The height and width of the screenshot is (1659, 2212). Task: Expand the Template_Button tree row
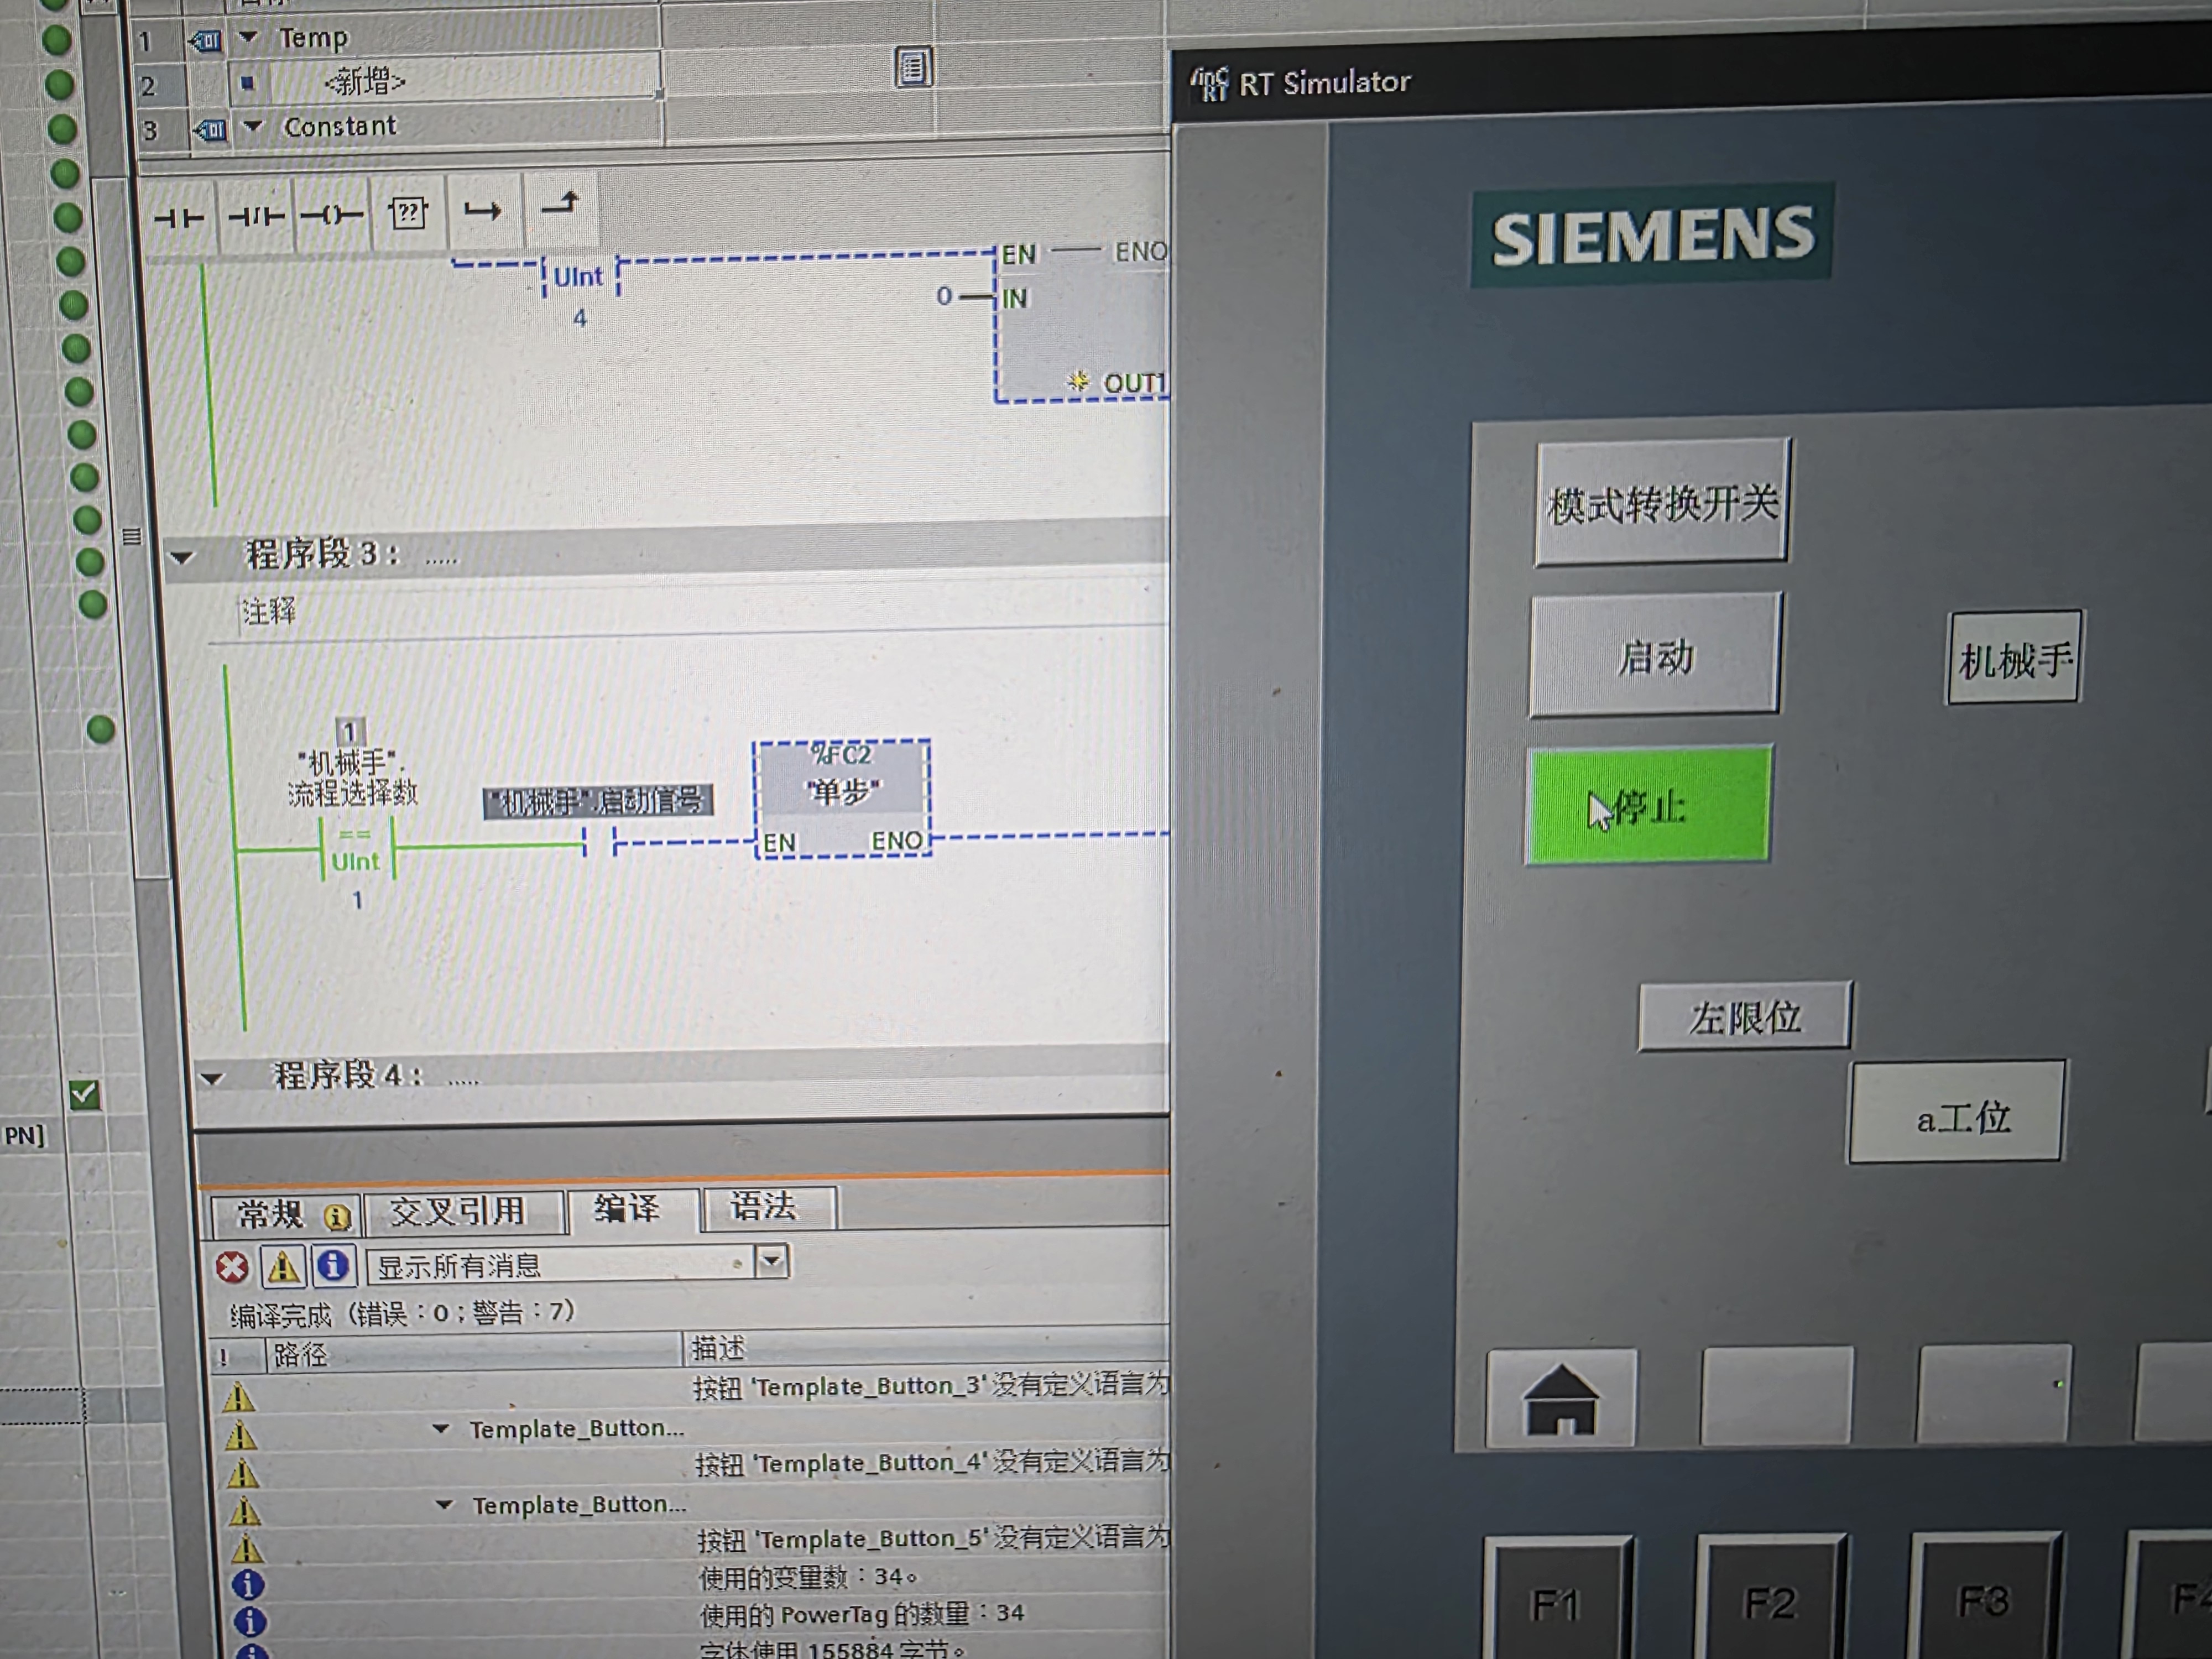point(440,1429)
